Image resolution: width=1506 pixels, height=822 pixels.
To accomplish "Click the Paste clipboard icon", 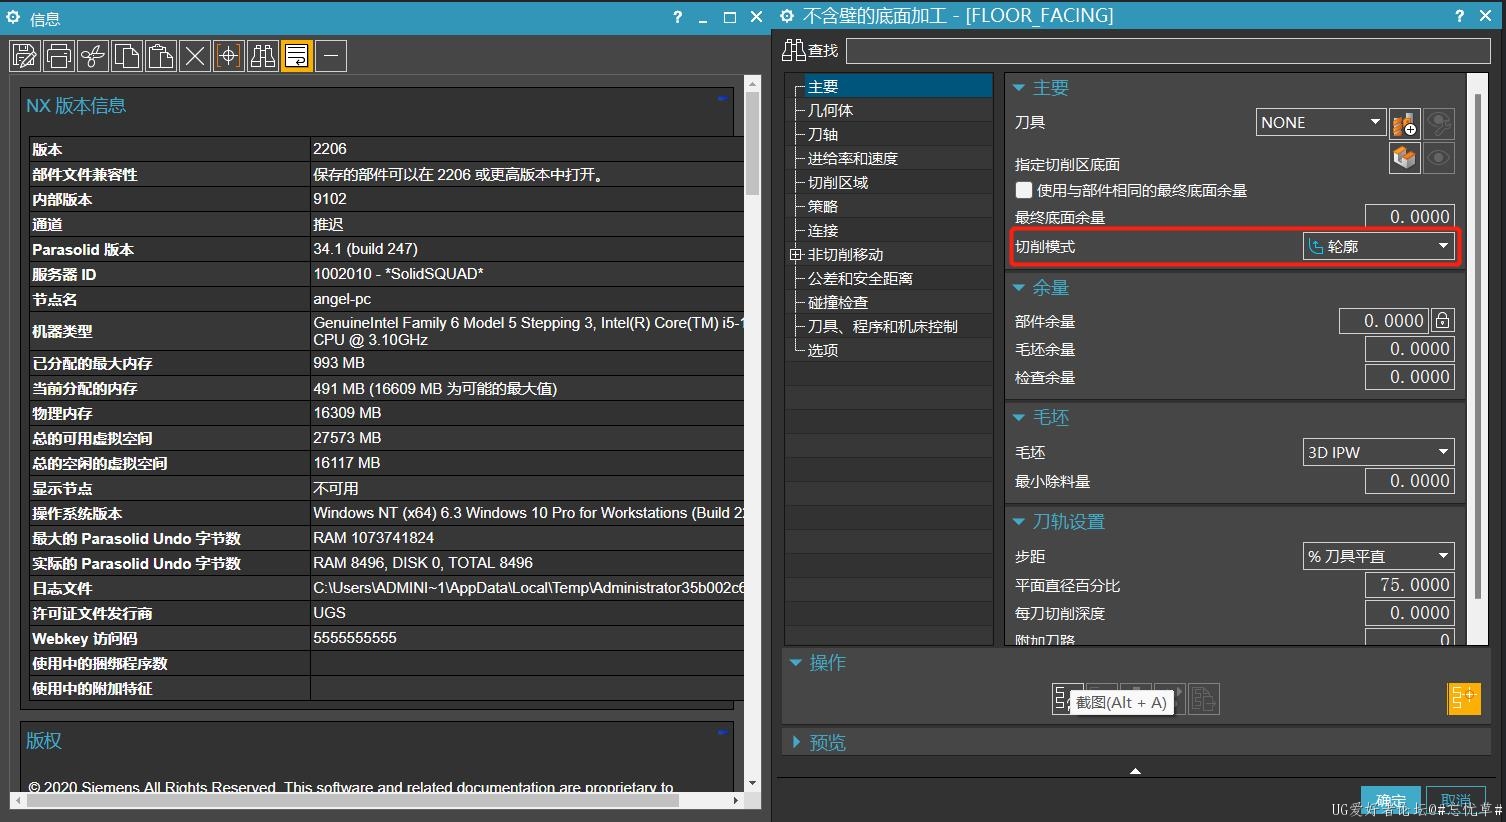I will (161, 56).
